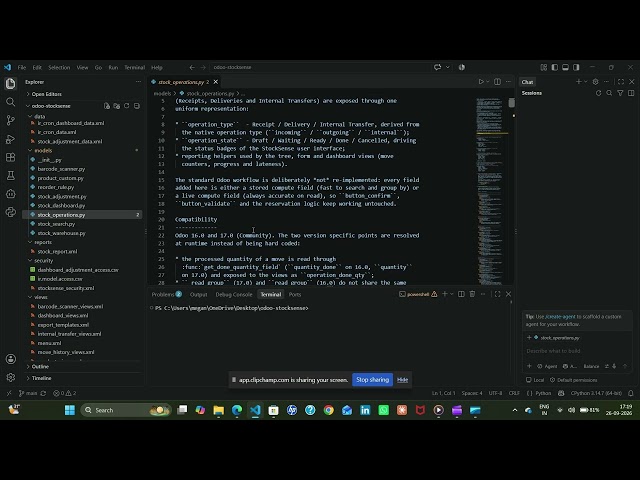The image size is (640, 480).
Task: Run the Python file with play icon
Action: pos(481,82)
